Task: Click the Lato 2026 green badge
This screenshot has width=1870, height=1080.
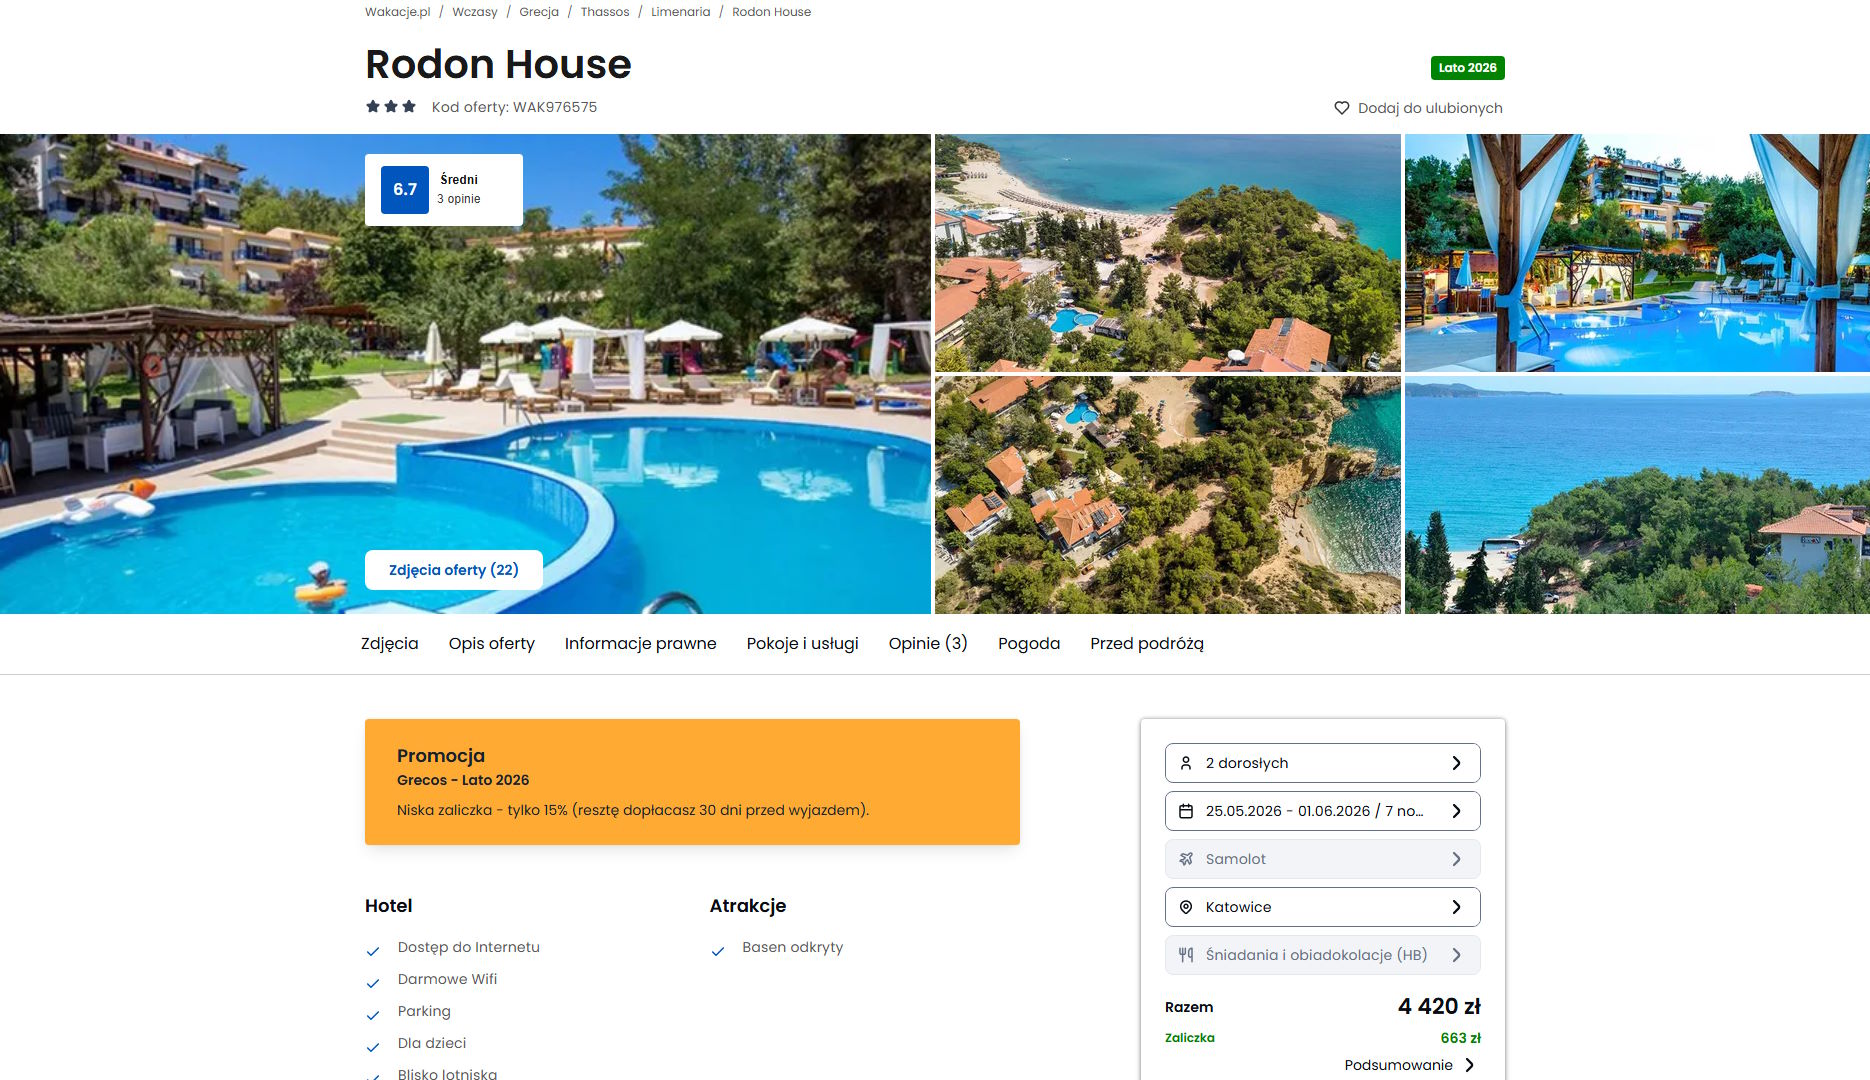Action: tap(1467, 68)
